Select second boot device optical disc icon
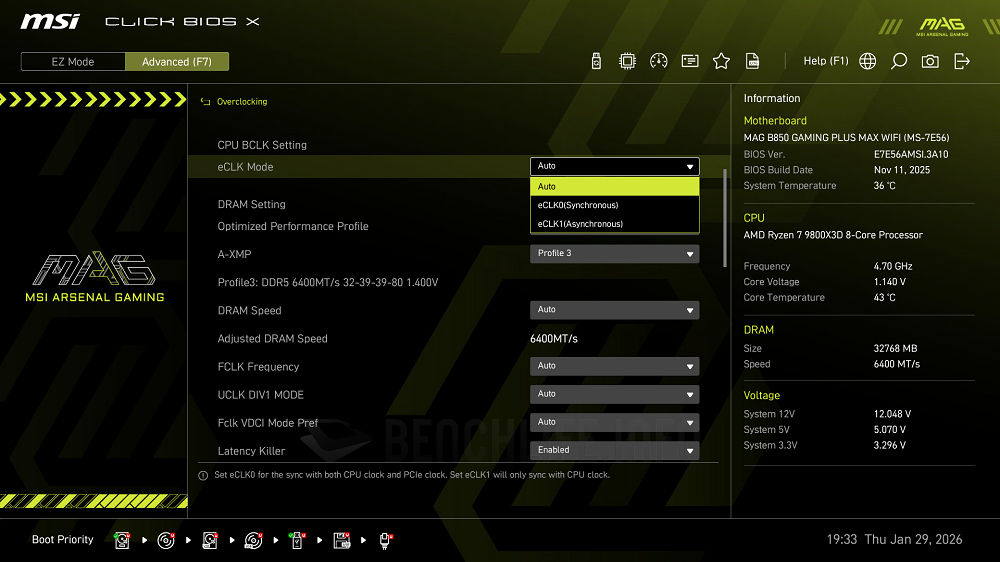This screenshot has height=562, width=1000. pyautogui.click(x=166, y=540)
